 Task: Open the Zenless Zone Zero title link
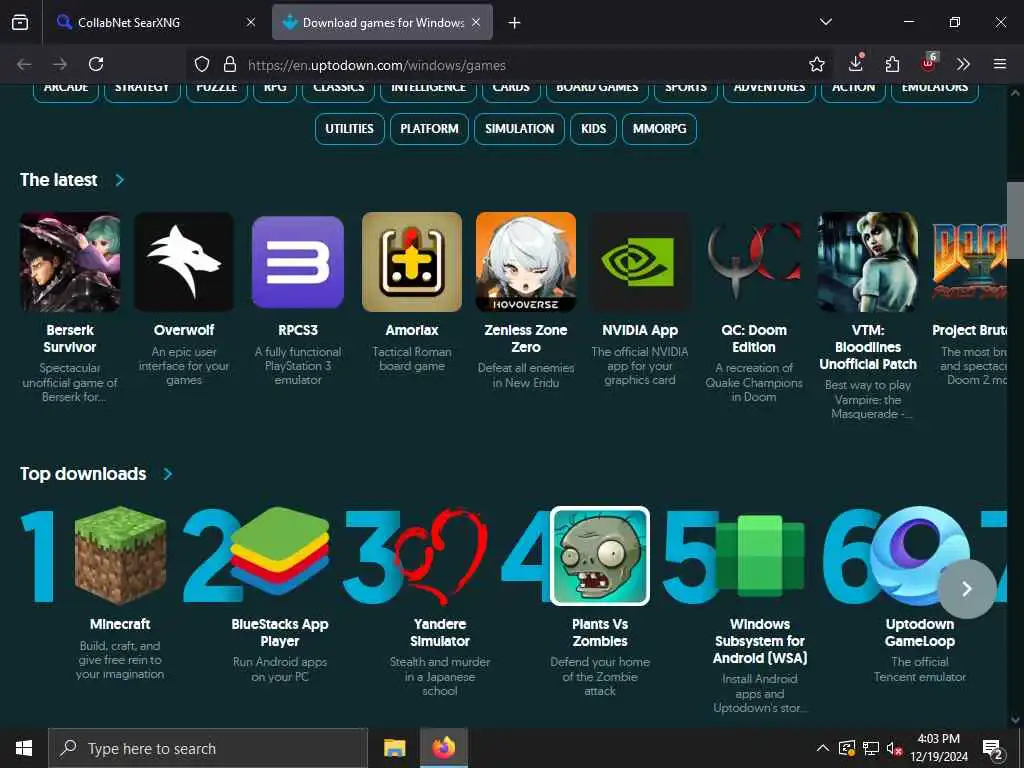point(526,339)
